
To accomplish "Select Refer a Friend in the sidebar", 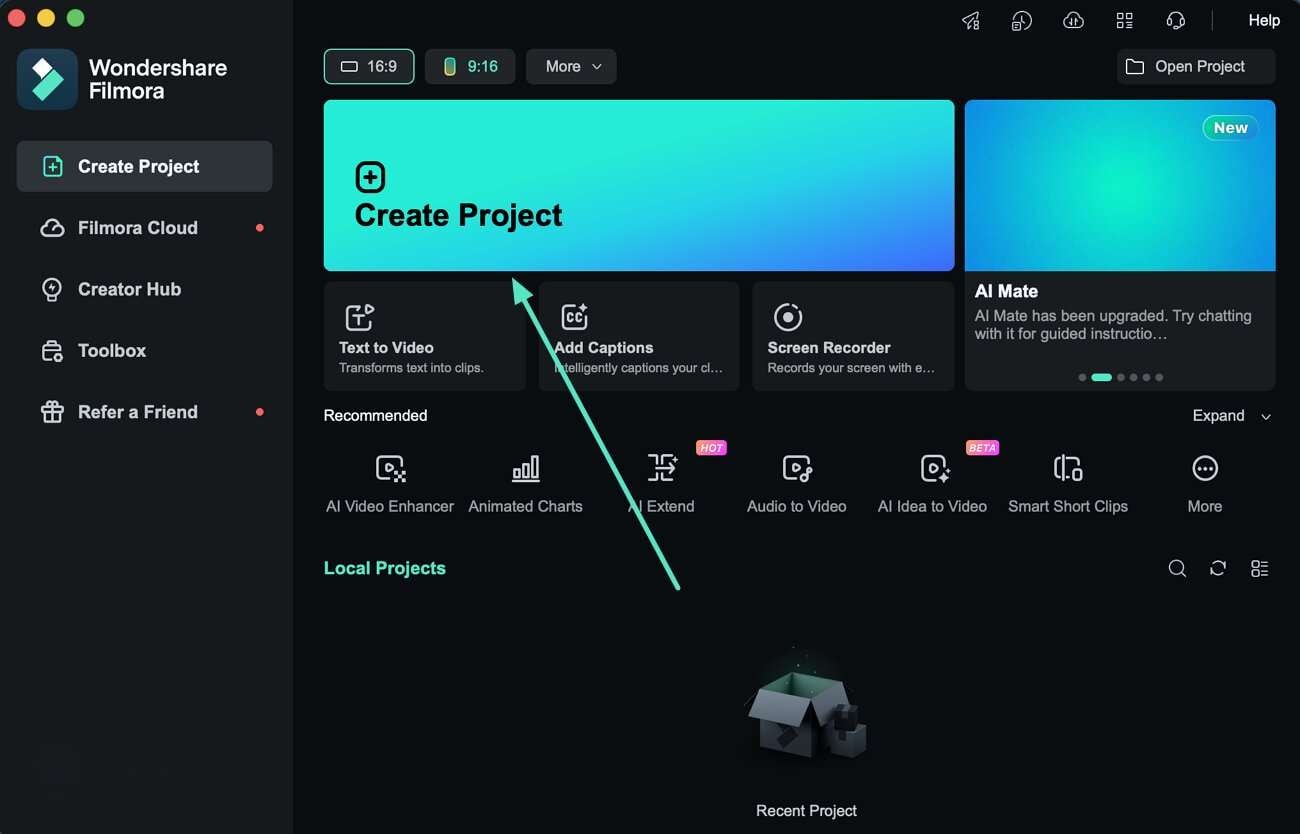I will click(144, 412).
